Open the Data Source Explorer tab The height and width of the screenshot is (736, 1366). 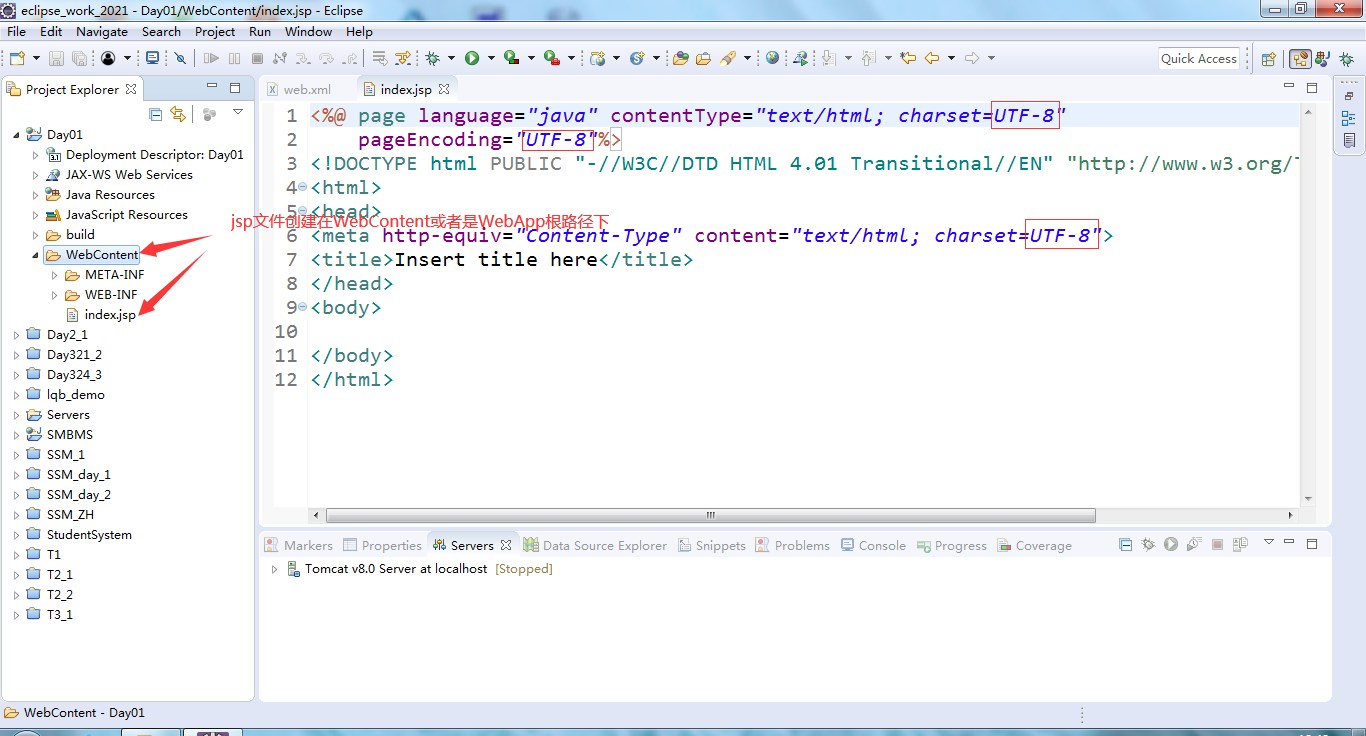(595, 545)
